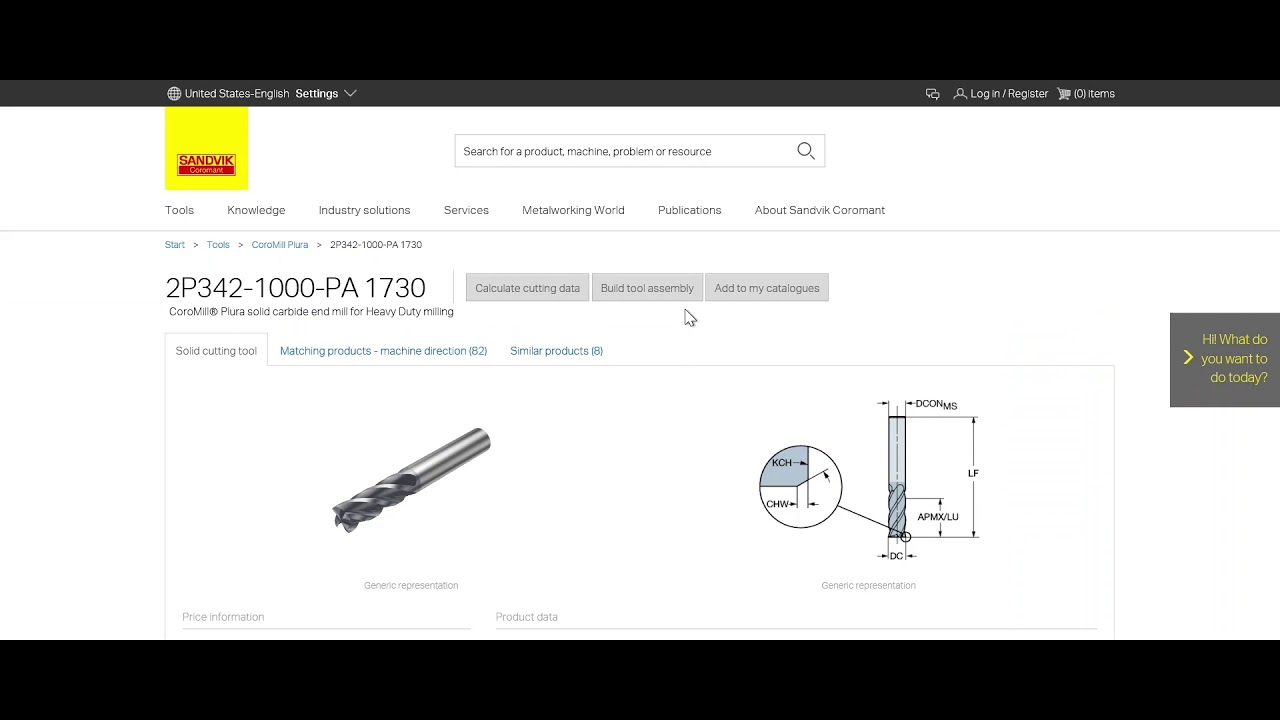Open United States-English region selector
This screenshot has width=1280, height=720.
tap(237, 93)
